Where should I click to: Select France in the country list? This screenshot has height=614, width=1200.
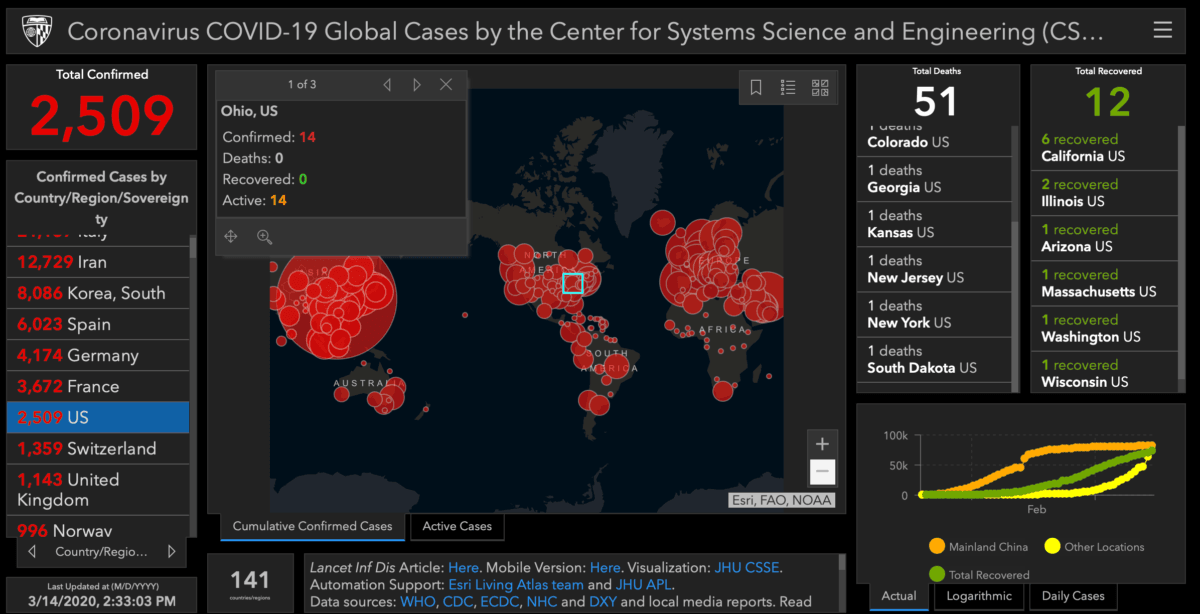point(98,386)
